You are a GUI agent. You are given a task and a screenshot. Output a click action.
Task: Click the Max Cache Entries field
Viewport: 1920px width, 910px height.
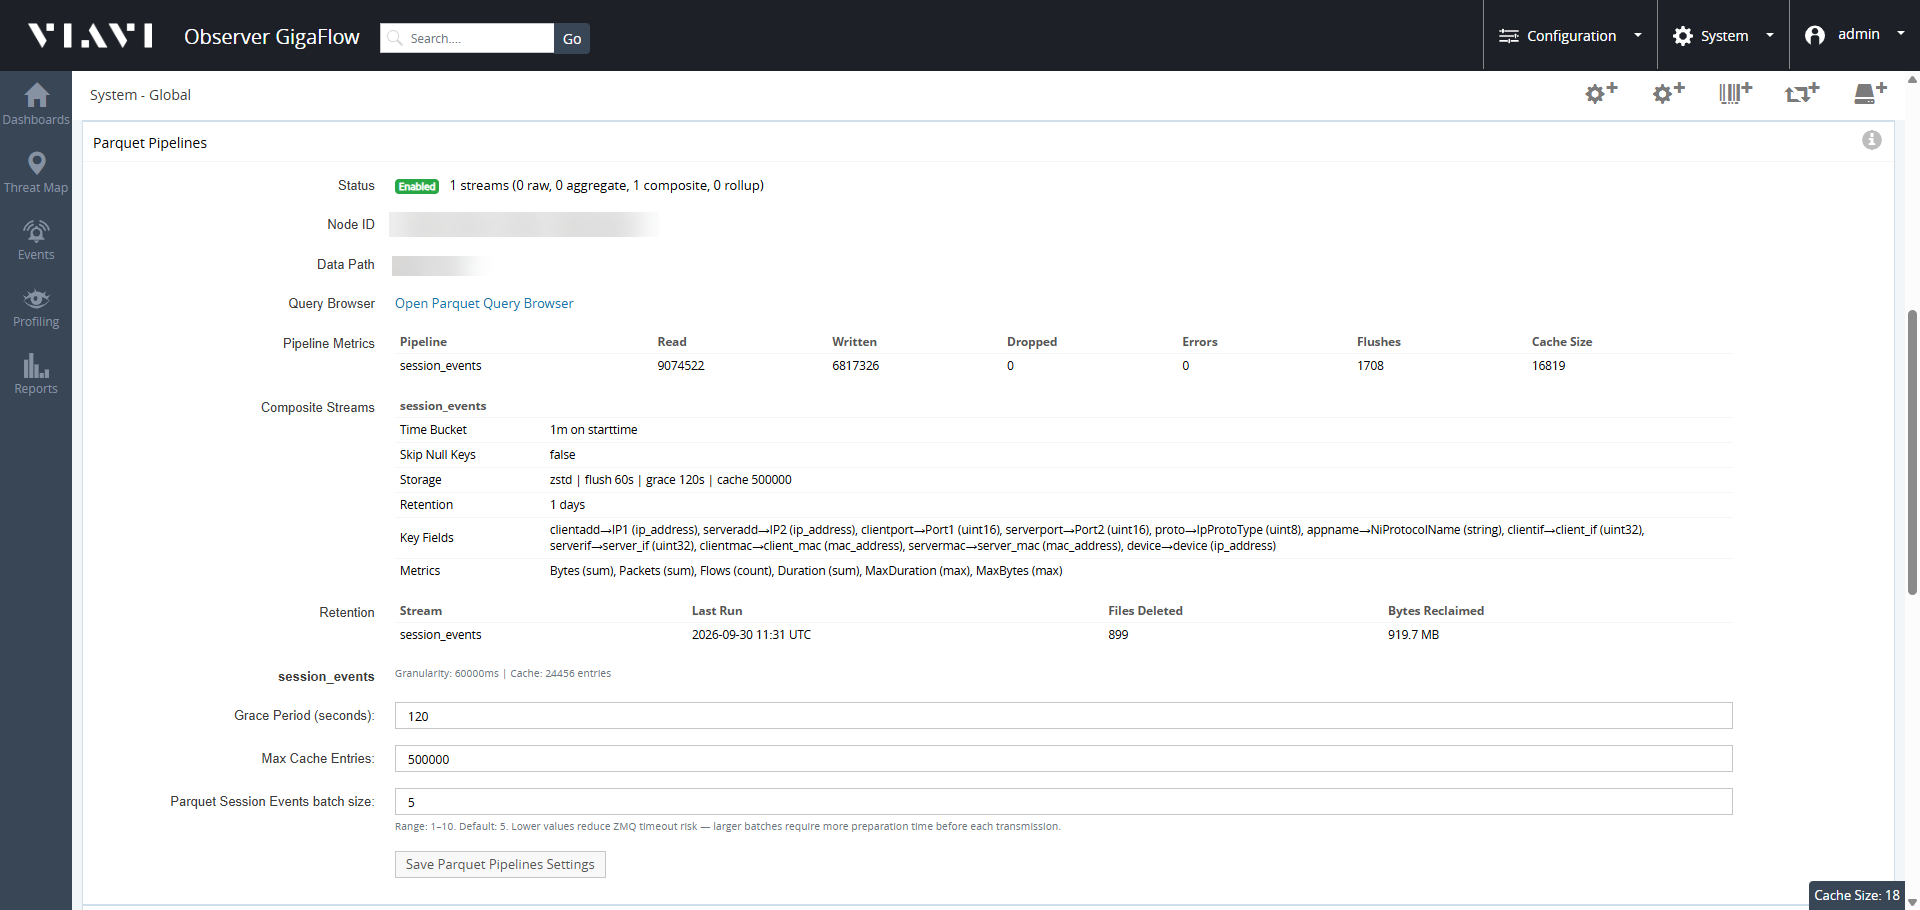[x=1063, y=759]
